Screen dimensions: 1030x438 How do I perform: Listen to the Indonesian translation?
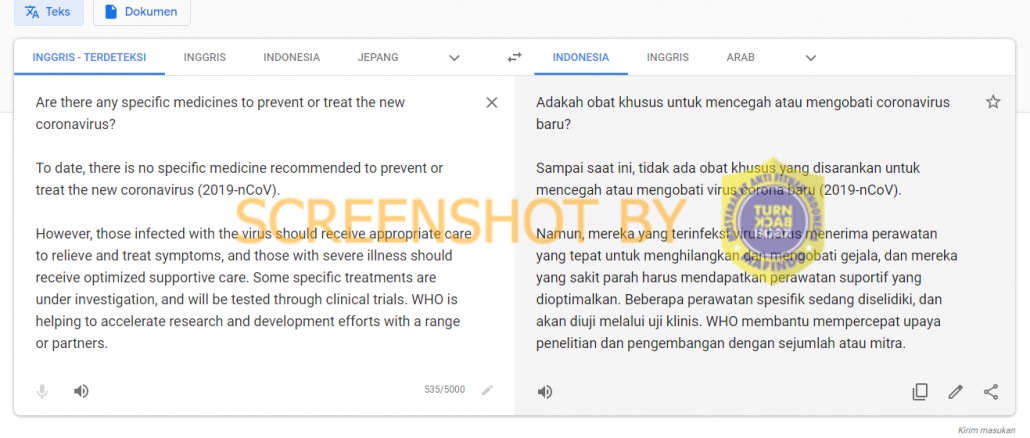coord(545,393)
